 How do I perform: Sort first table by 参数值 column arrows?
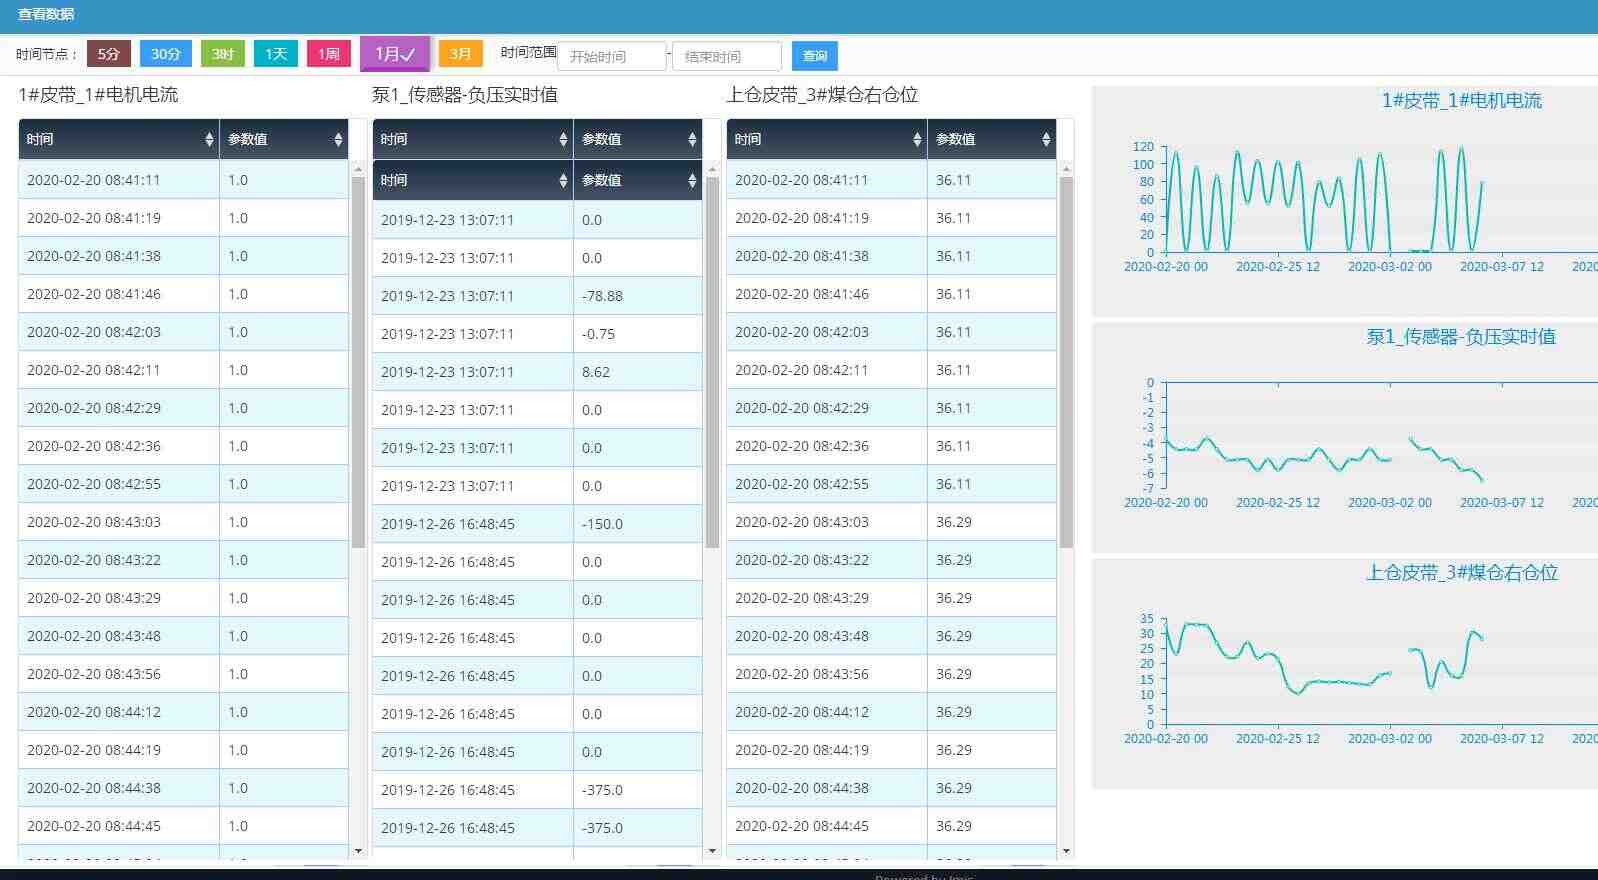338,140
